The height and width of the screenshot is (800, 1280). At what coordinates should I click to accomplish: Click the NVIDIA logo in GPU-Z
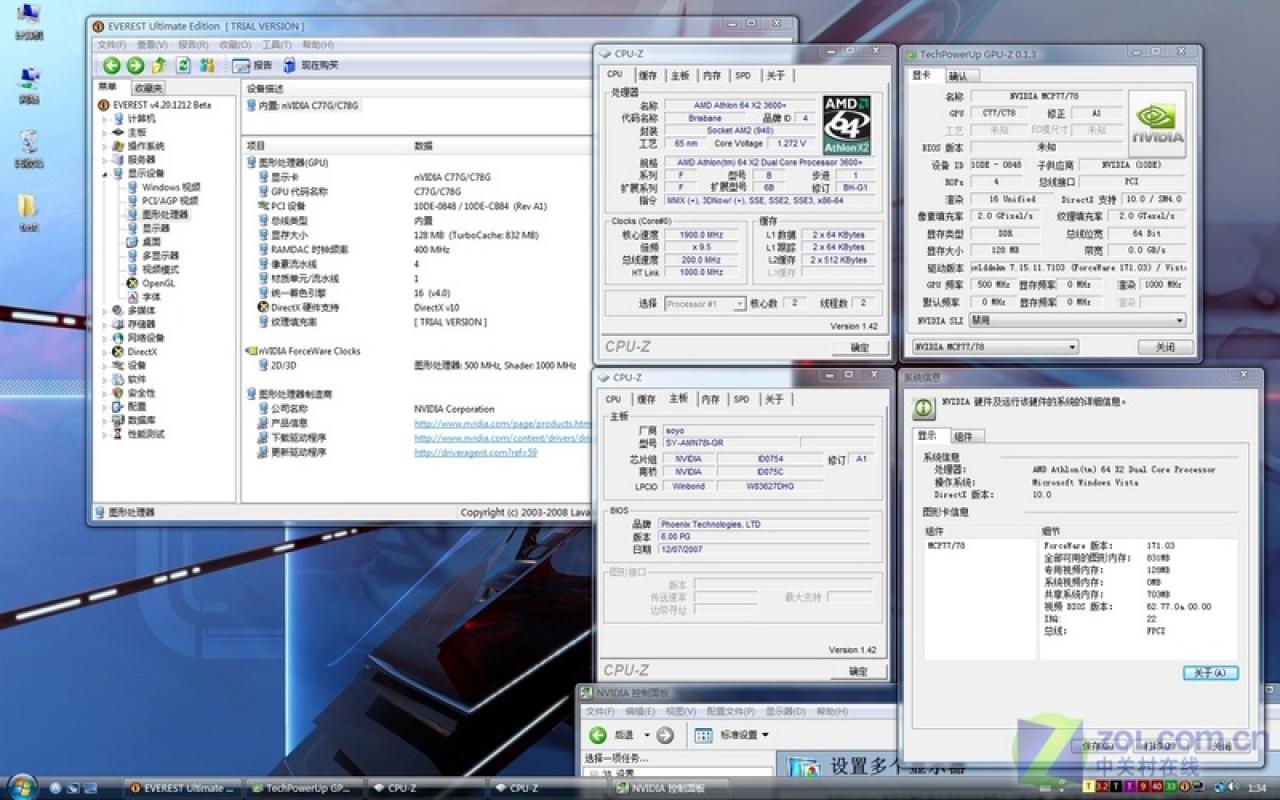pyautogui.click(x=1157, y=124)
